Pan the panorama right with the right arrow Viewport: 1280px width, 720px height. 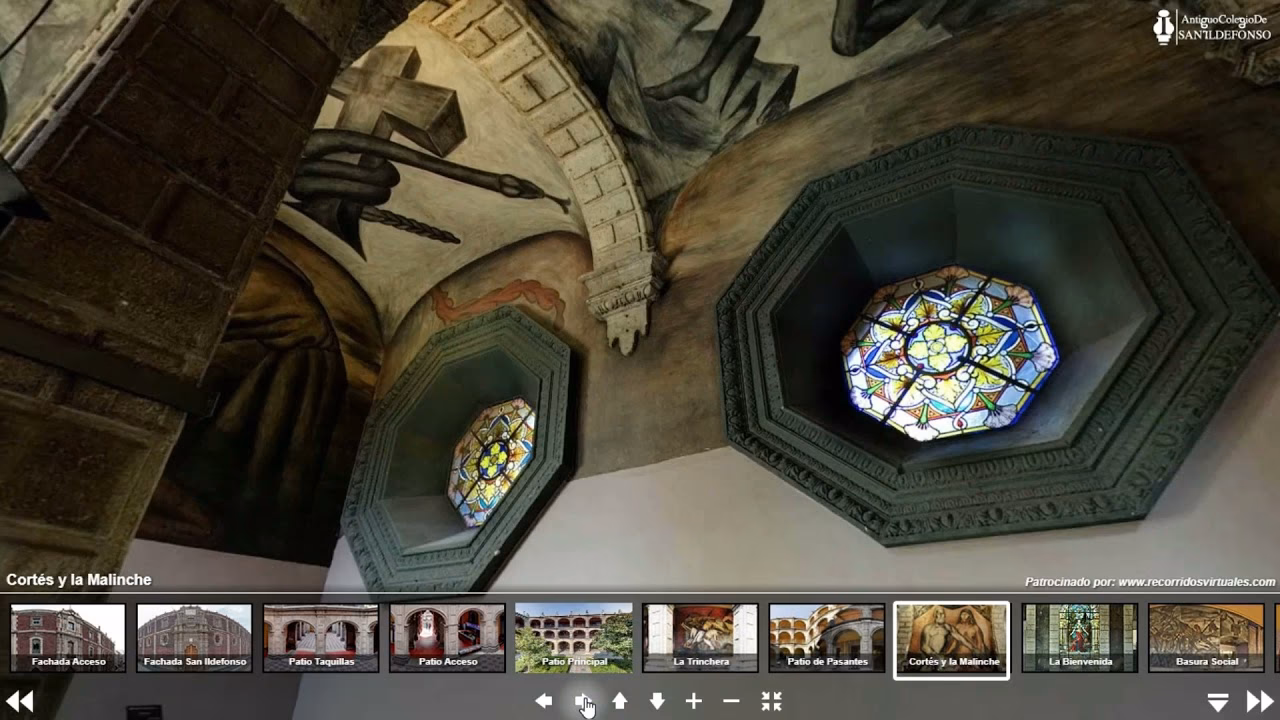coord(582,702)
